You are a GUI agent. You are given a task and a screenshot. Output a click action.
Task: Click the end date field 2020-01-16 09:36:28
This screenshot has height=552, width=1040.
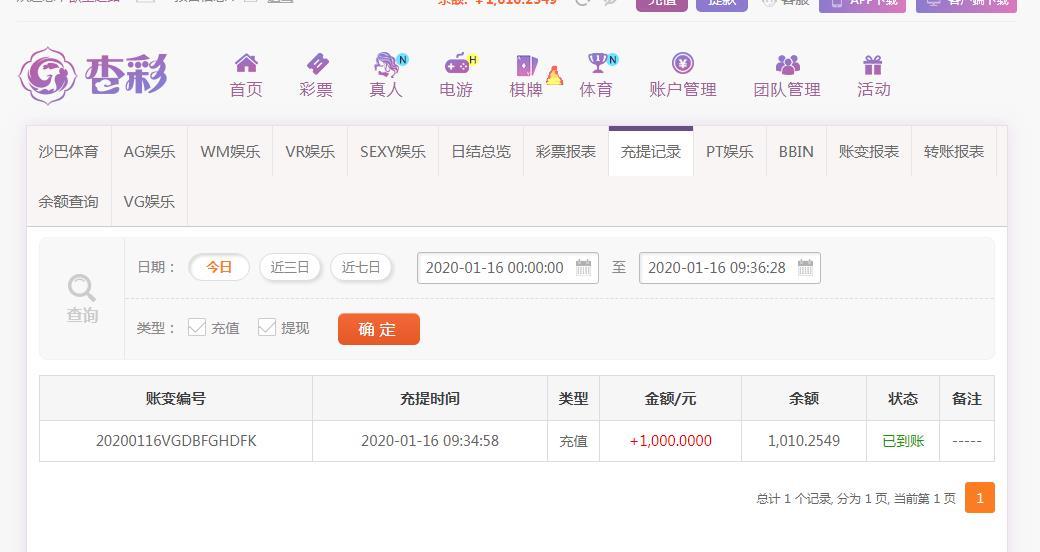(x=730, y=267)
